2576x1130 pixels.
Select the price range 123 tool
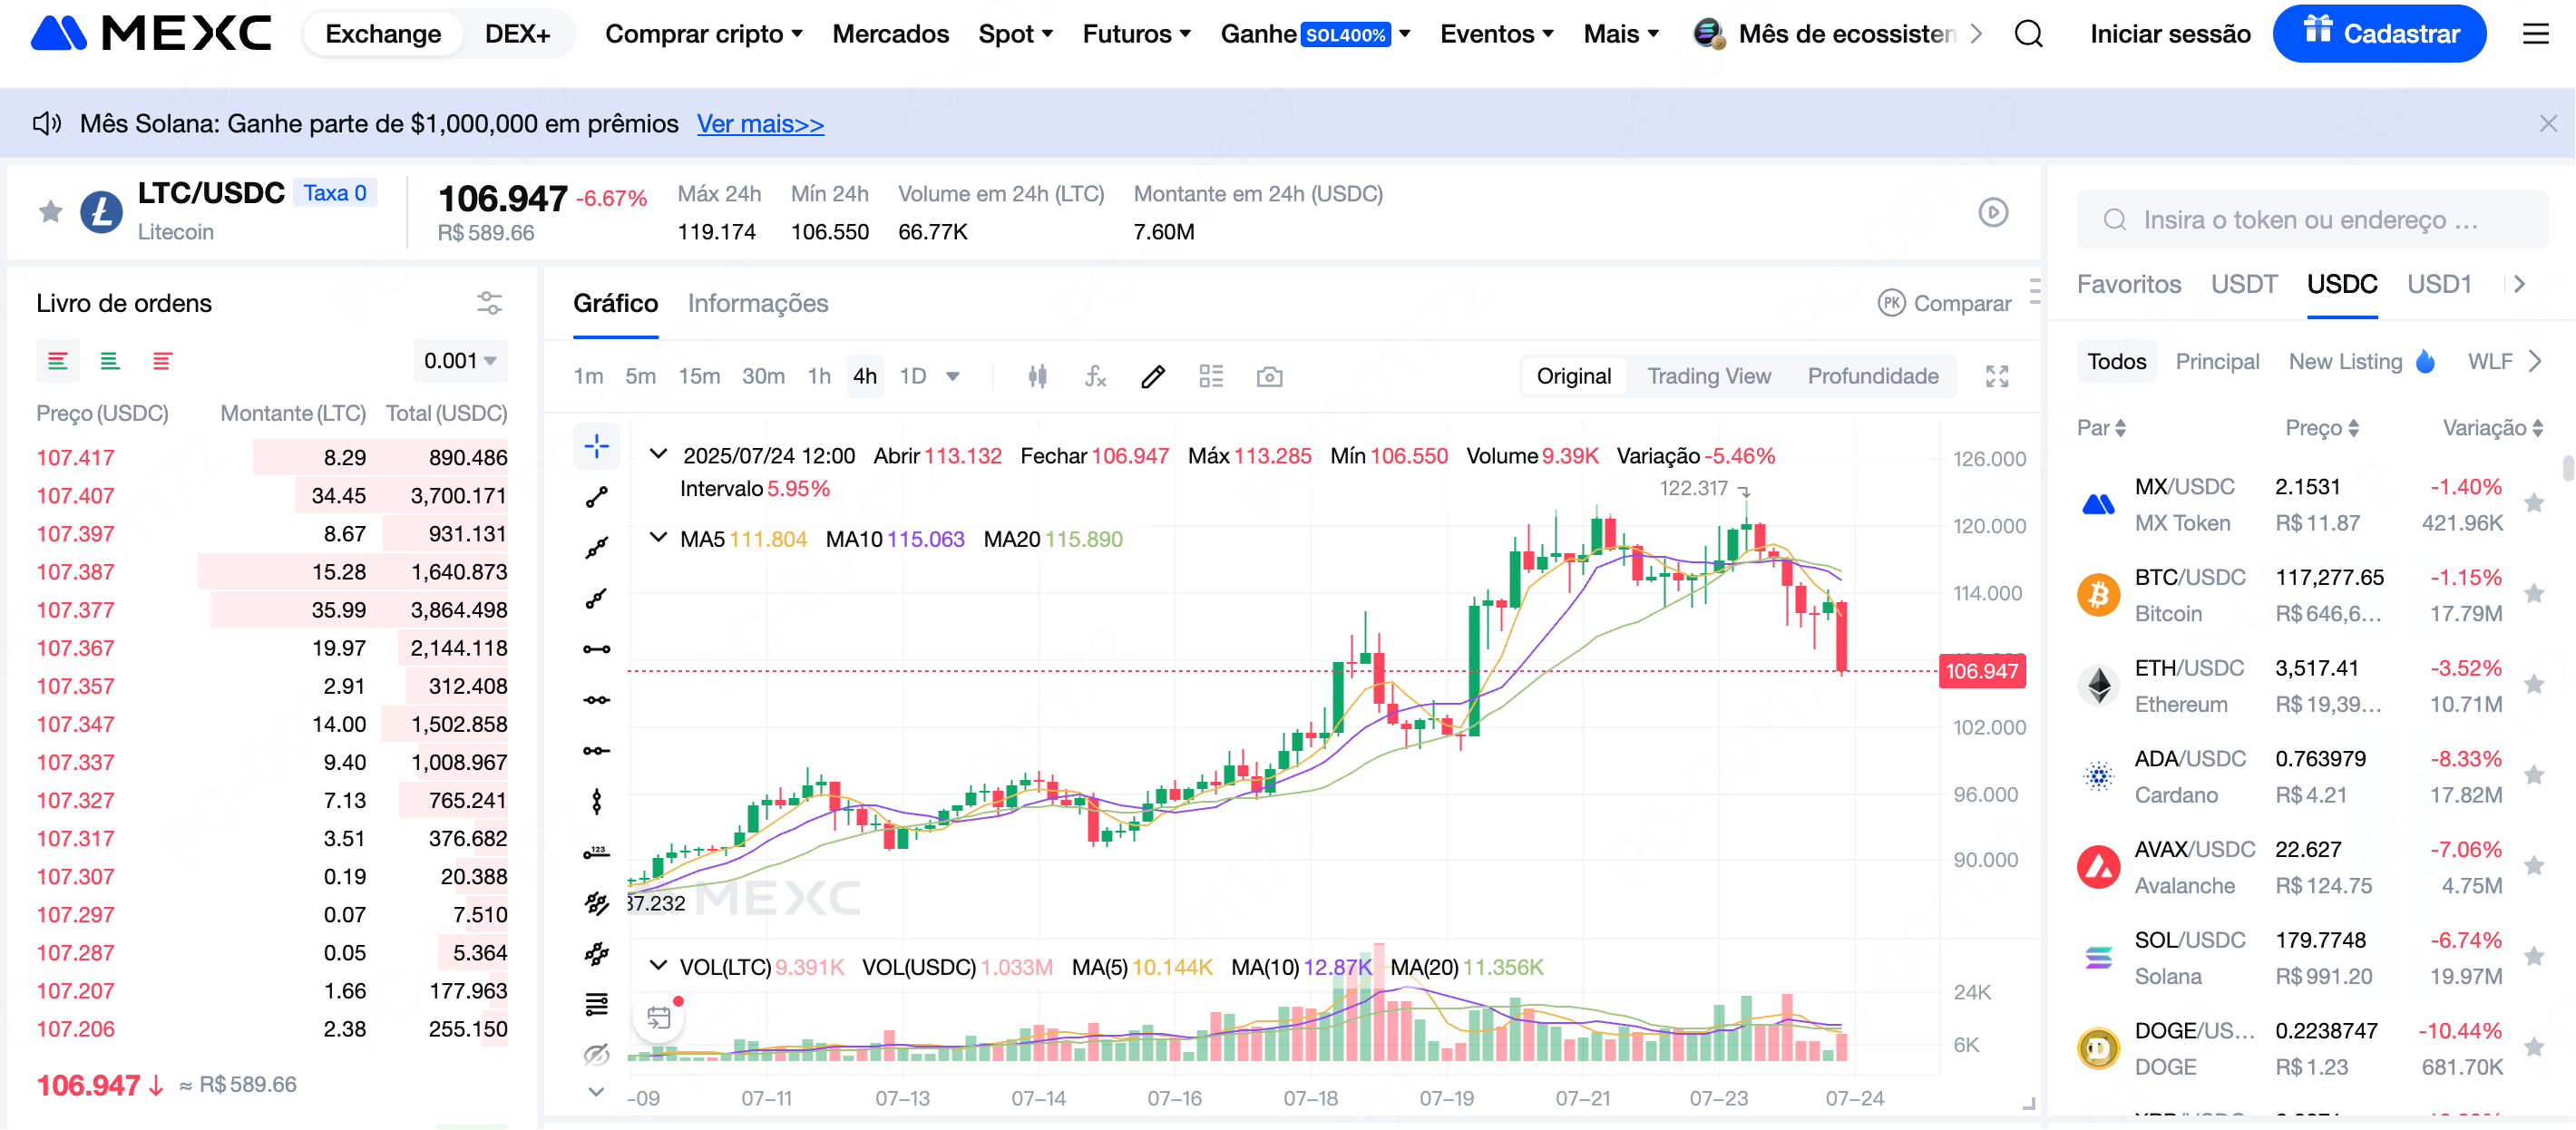[x=597, y=853]
